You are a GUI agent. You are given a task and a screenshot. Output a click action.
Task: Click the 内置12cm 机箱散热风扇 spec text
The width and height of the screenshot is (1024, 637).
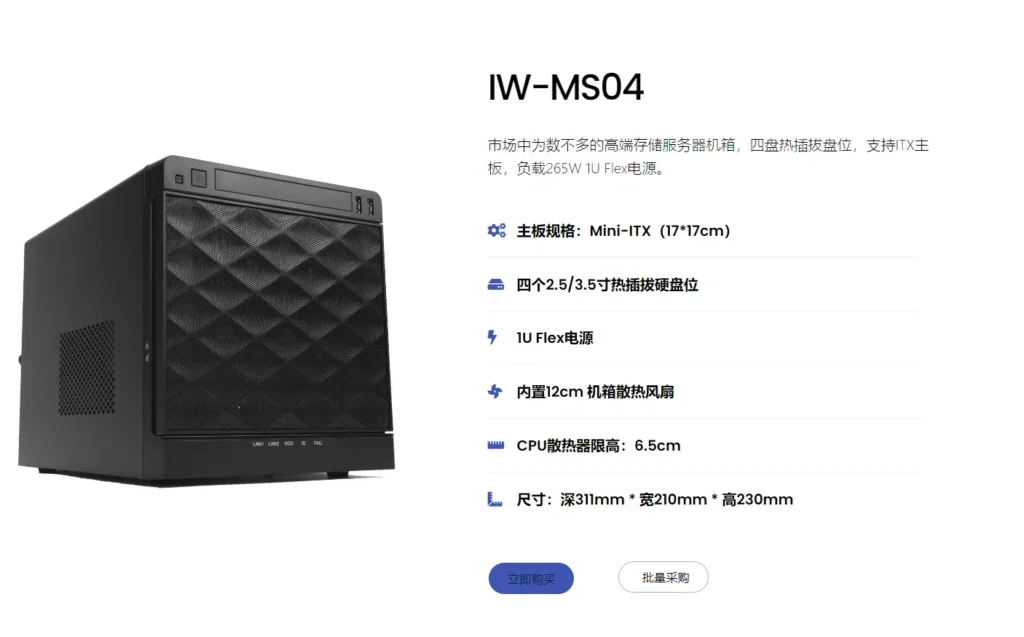click(x=595, y=392)
